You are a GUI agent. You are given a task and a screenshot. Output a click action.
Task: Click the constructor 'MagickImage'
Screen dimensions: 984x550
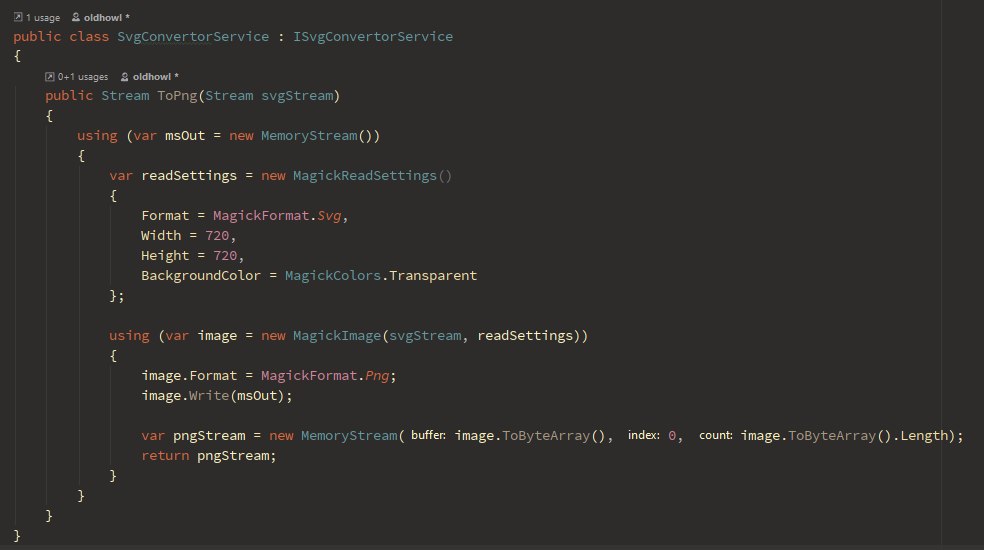337,336
